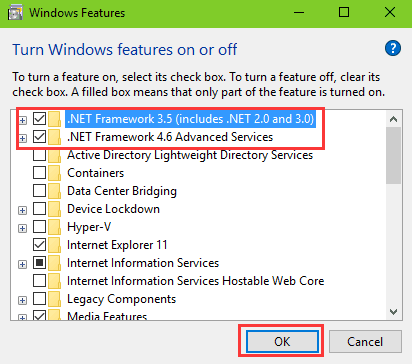Dismiss the dialog with Cancel

click(x=365, y=341)
